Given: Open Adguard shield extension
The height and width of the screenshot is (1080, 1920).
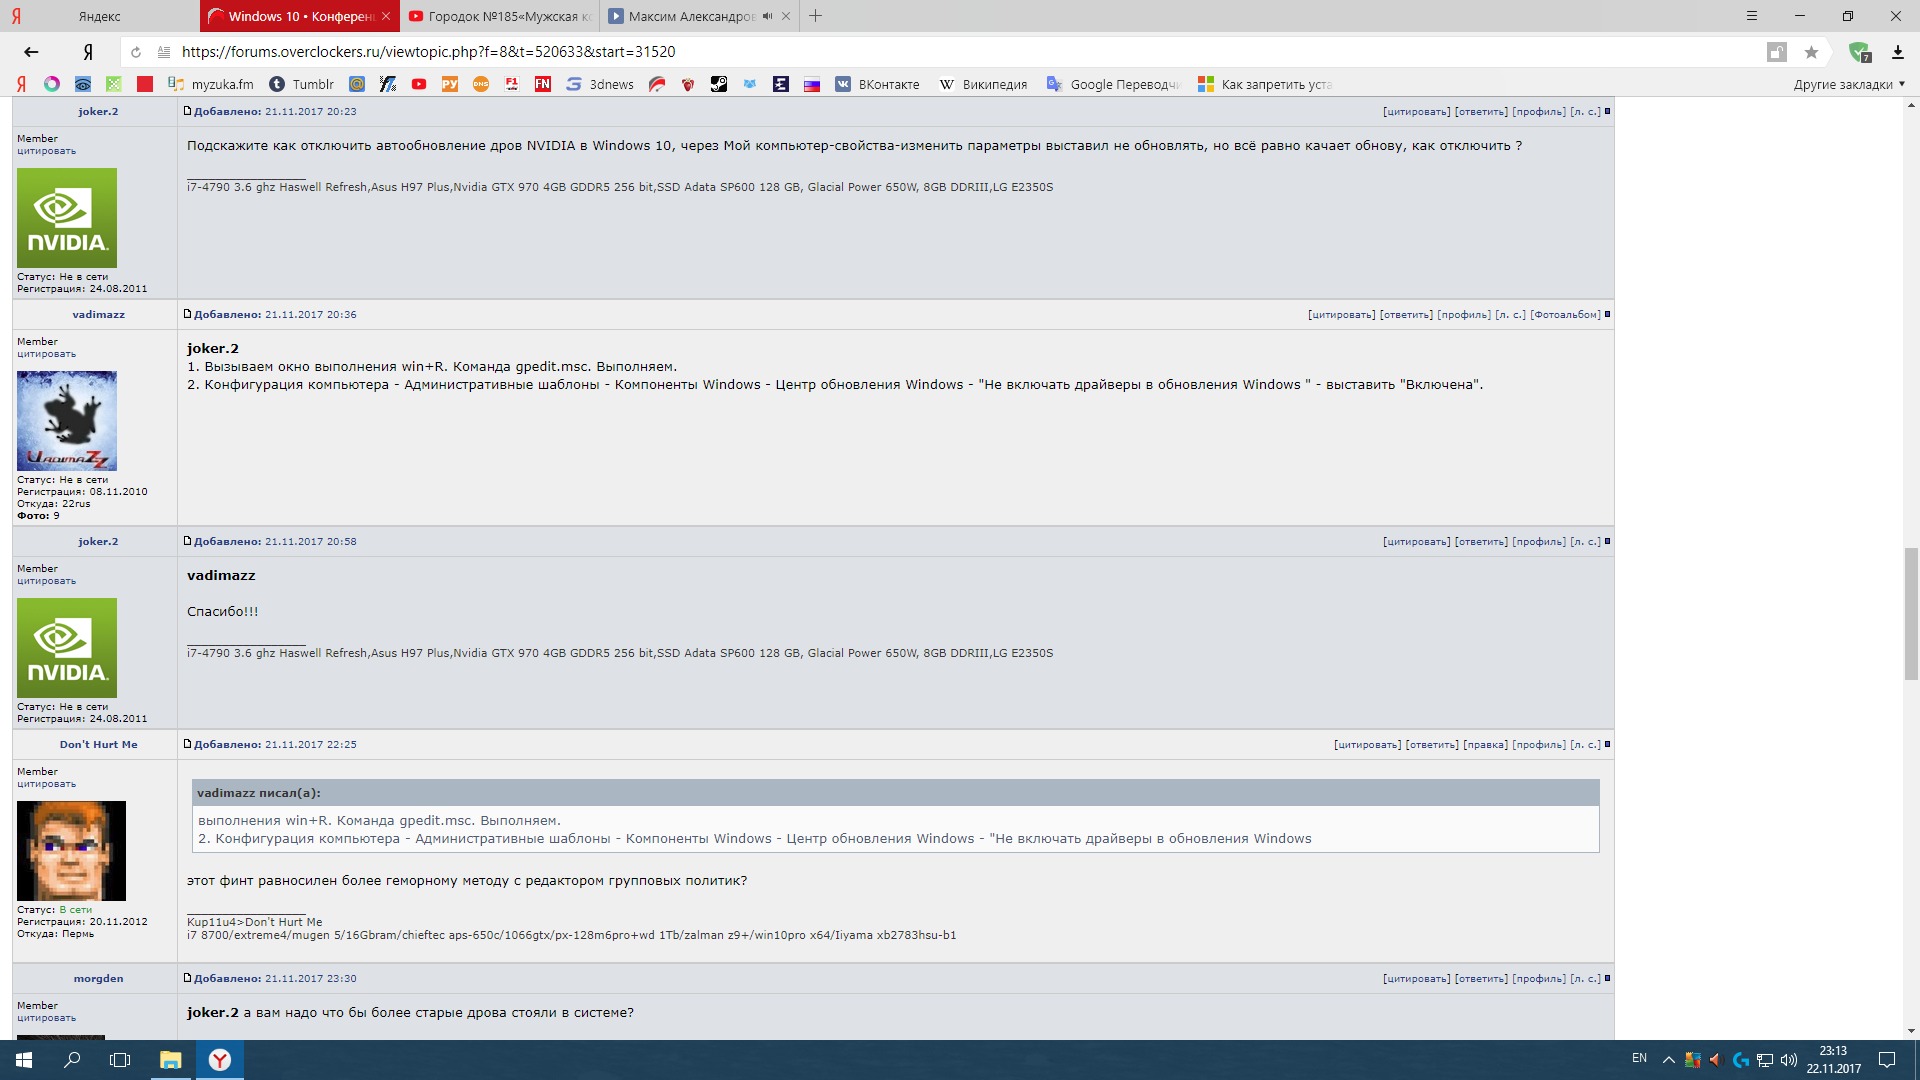Looking at the screenshot, I should point(1859,52).
